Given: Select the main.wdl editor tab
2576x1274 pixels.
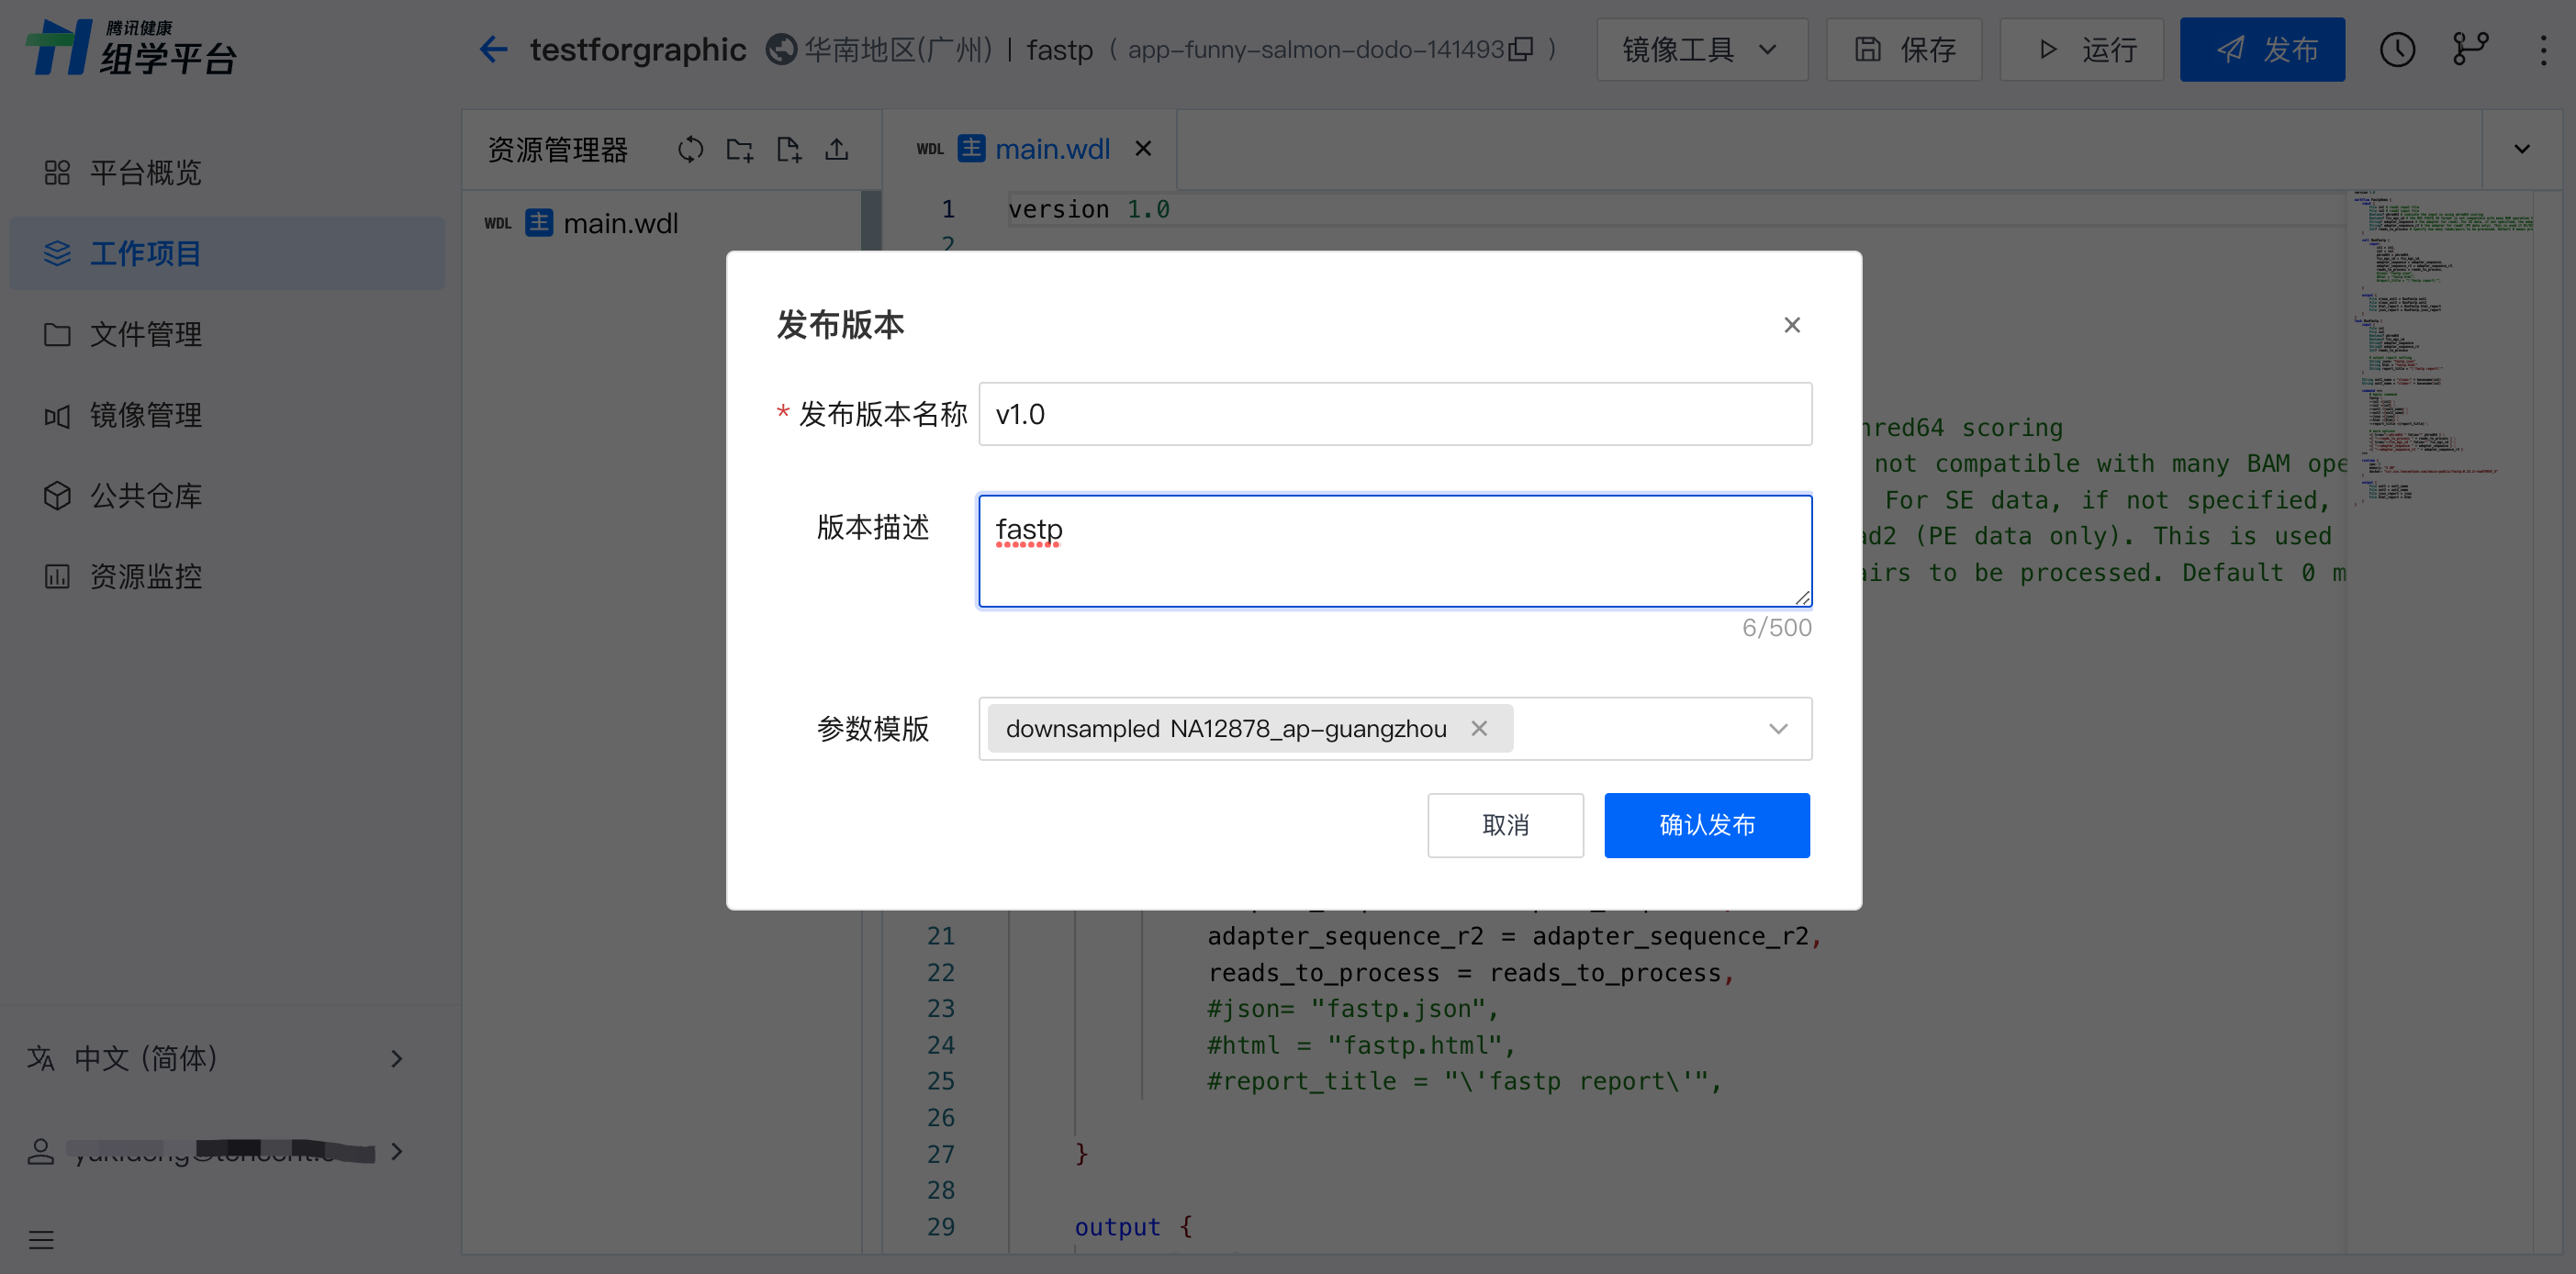Looking at the screenshot, I should [x=1051, y=149].
